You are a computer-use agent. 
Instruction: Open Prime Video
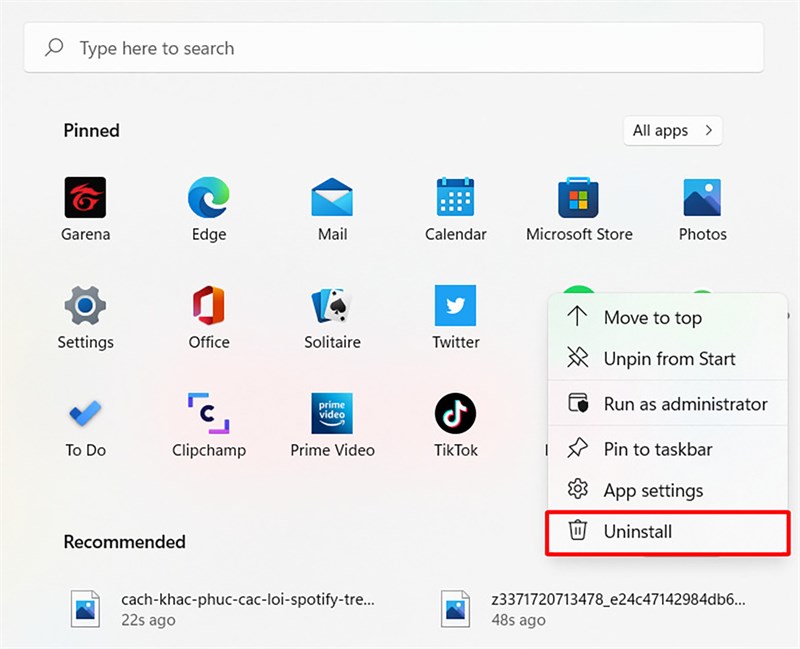(x=332, y=417)
